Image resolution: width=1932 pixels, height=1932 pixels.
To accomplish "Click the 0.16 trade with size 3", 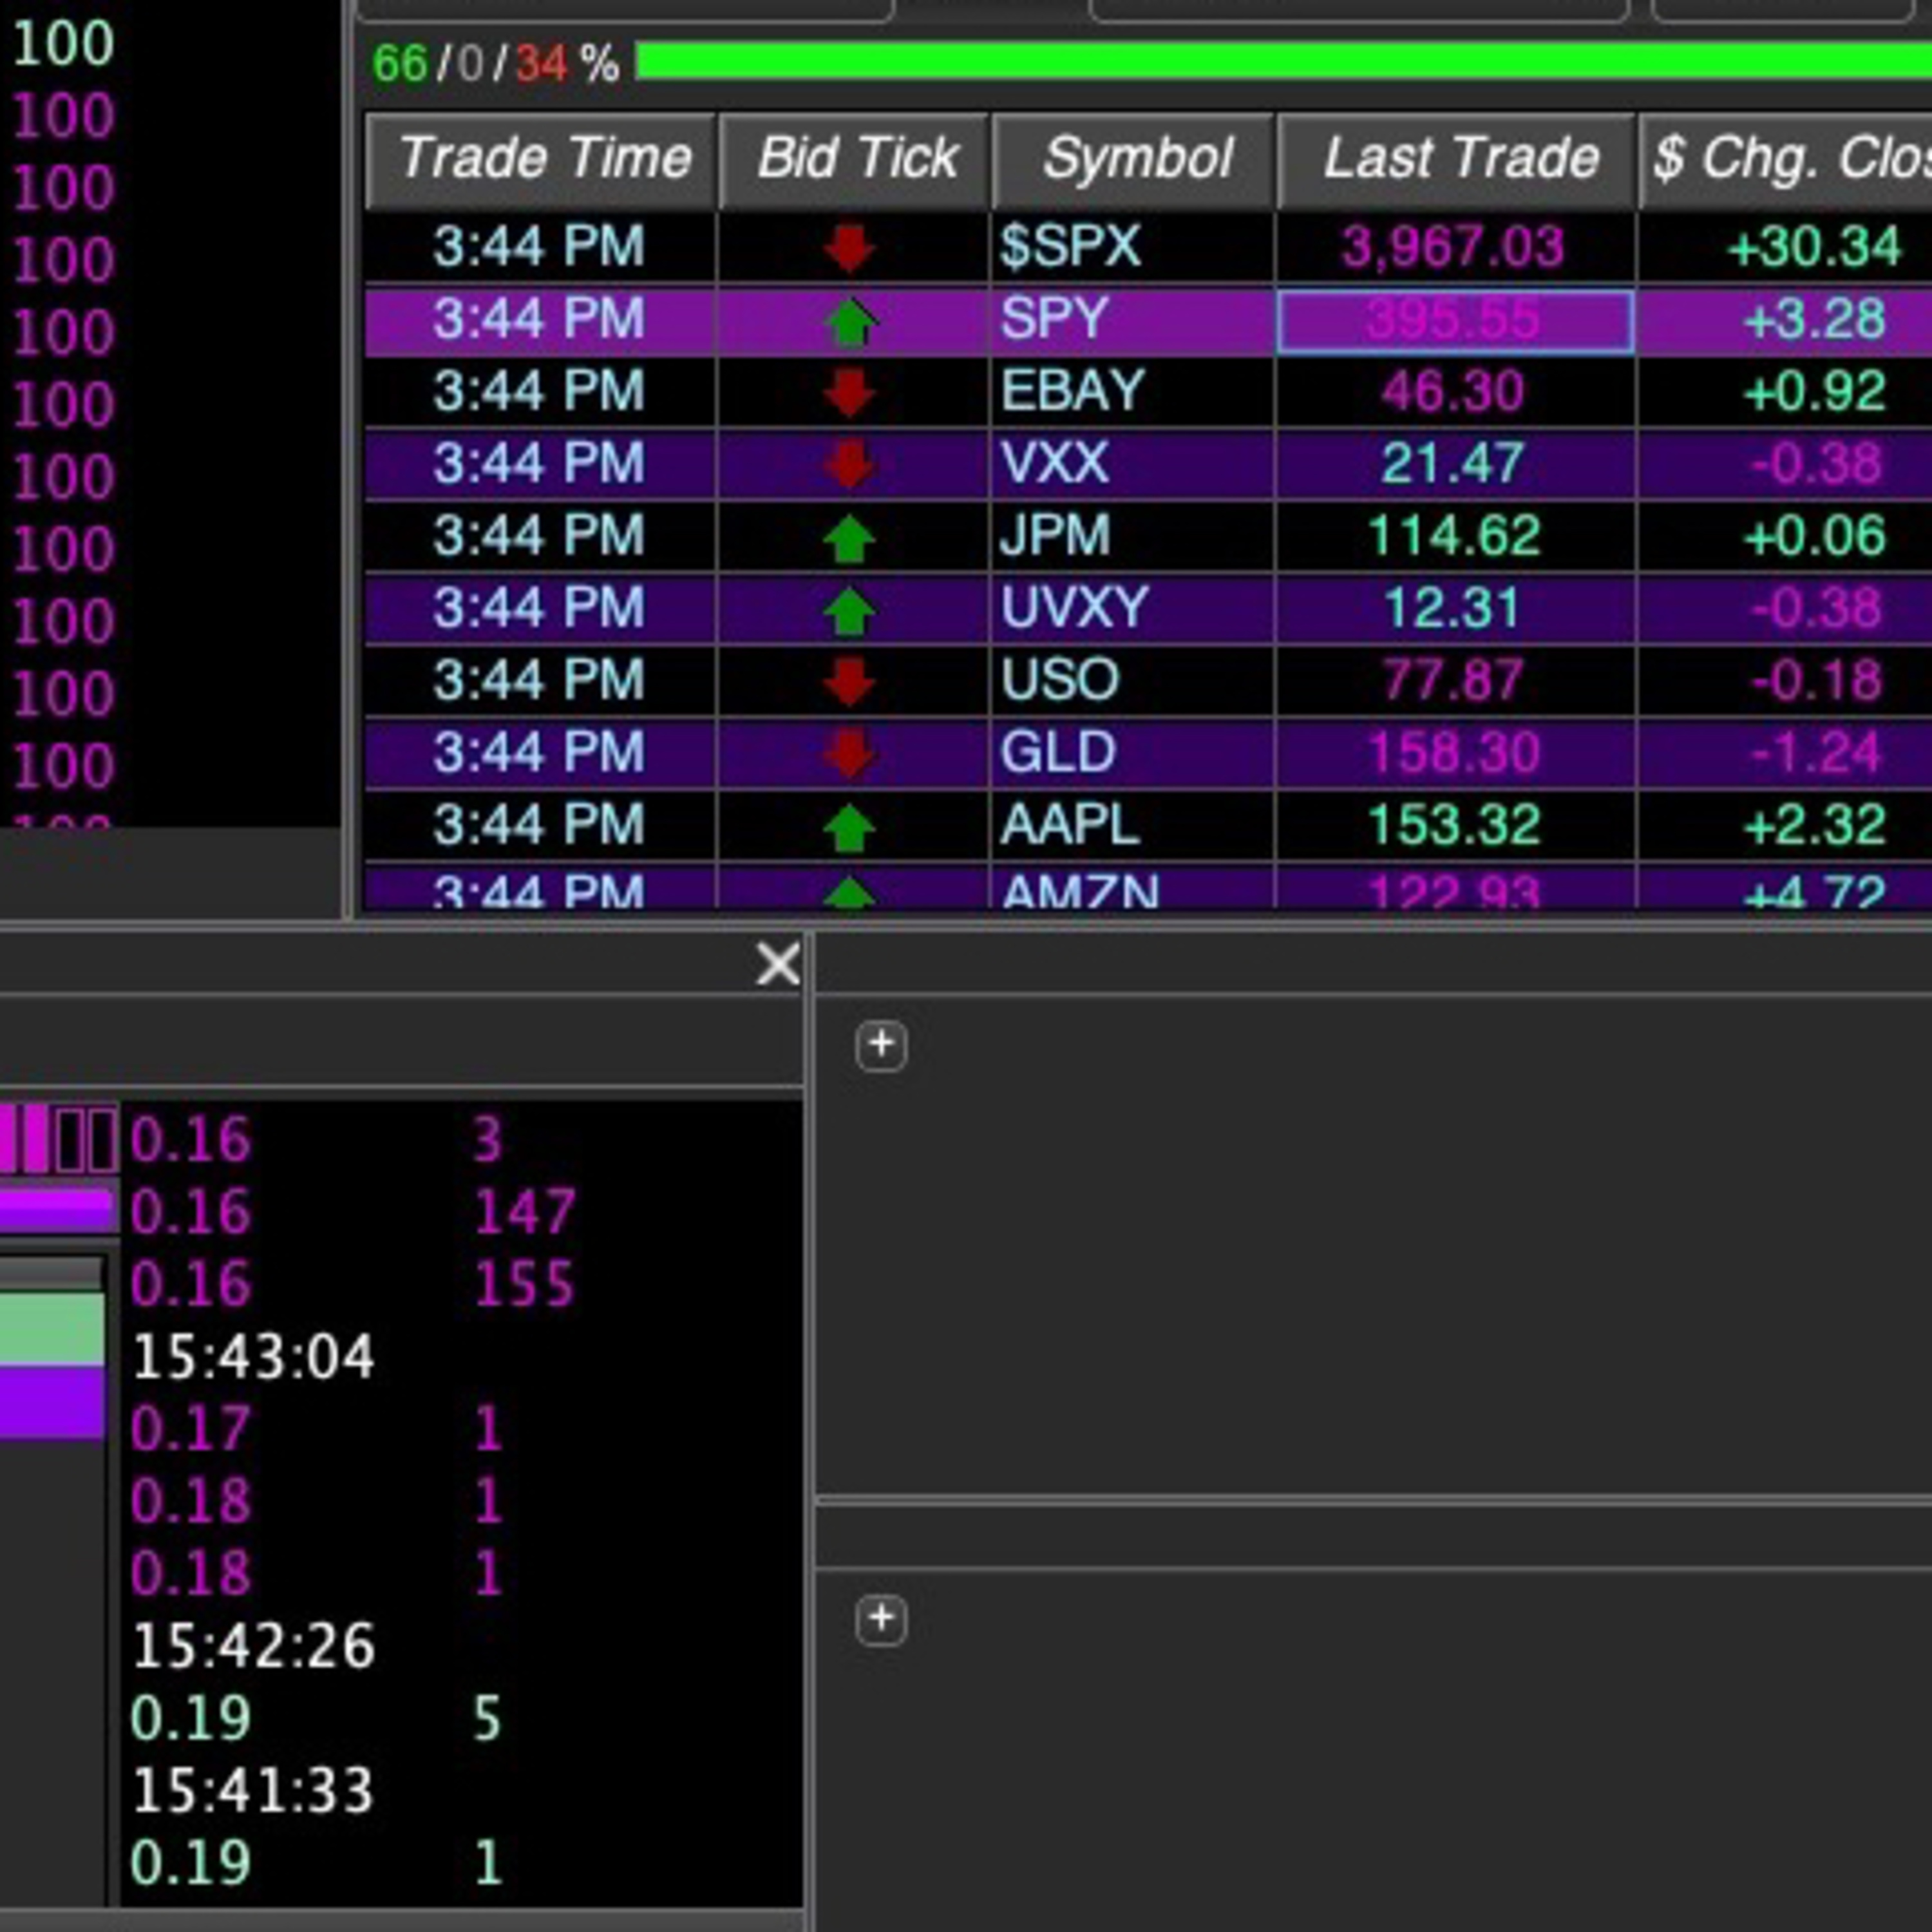I will point(190,1140).
